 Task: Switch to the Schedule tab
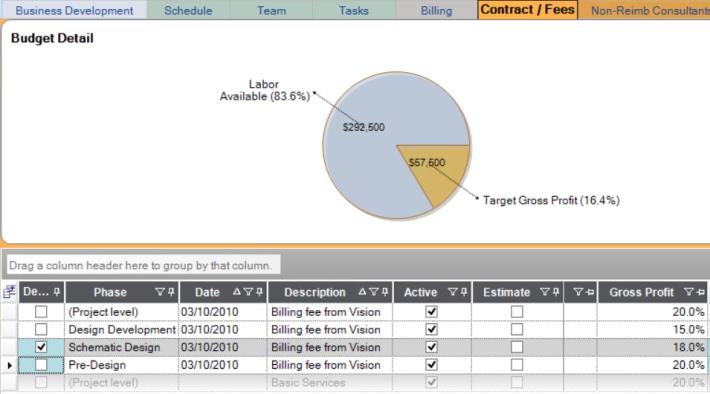point(188,10)
